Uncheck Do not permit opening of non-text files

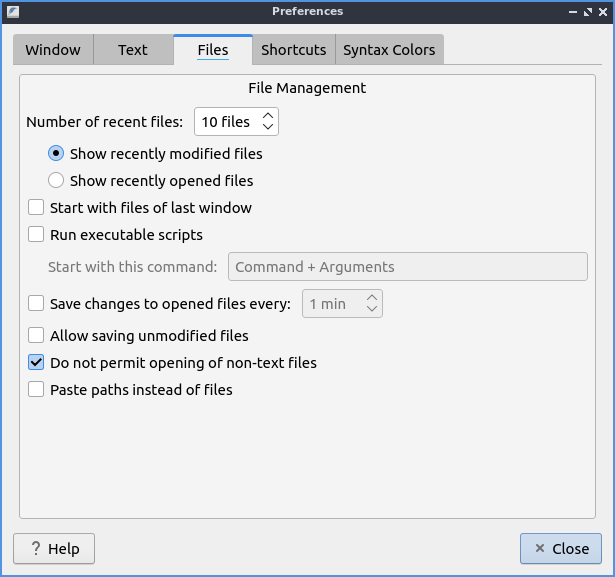tap(37, 363)
